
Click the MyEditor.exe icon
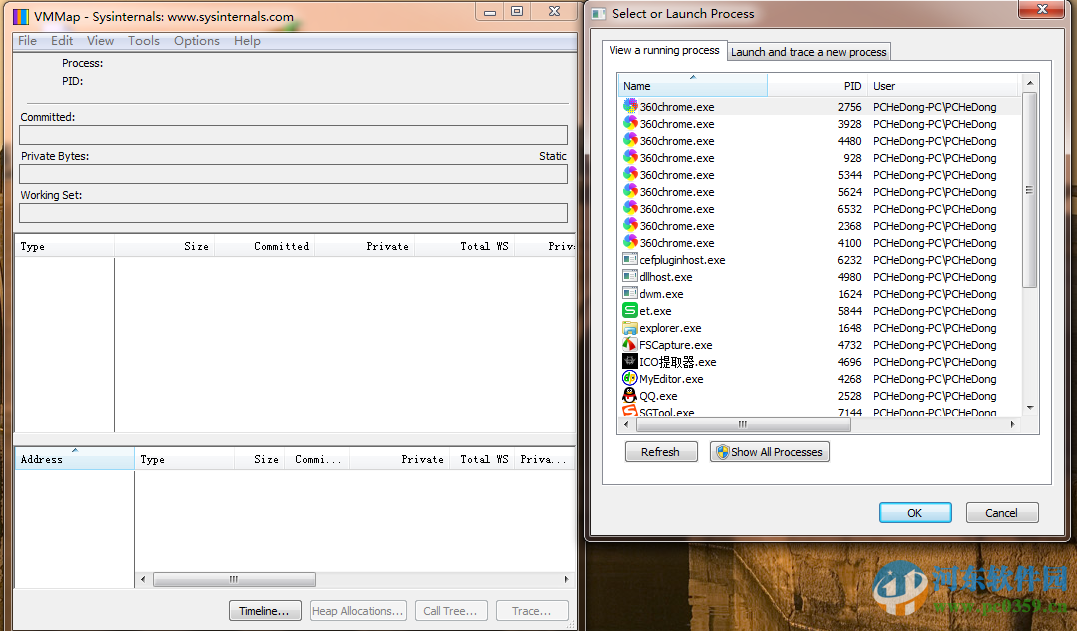pyautogui.click(x=630, y=378)
